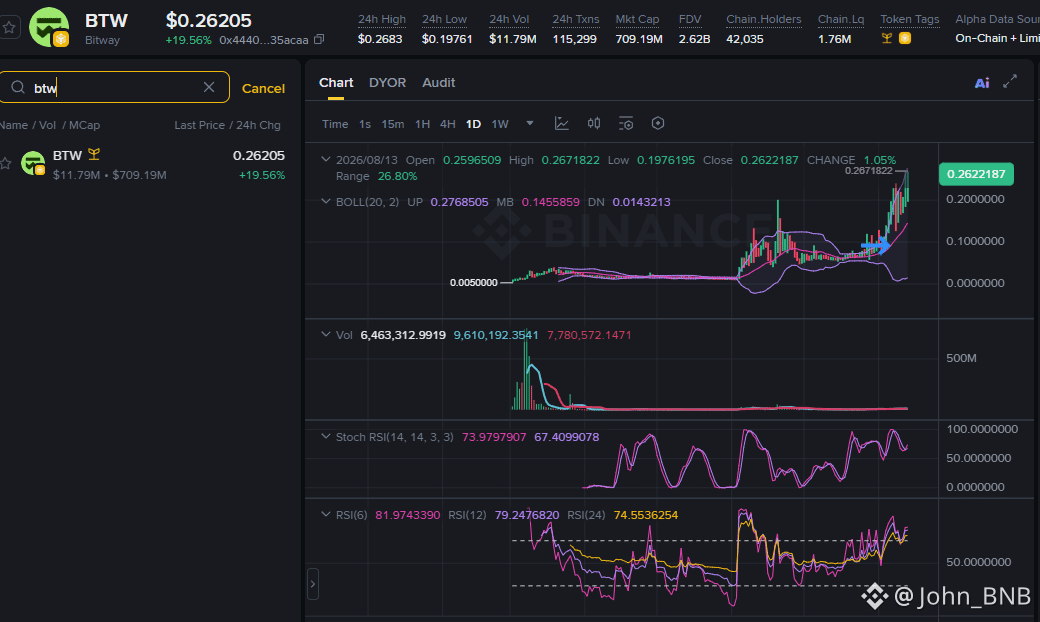Viewport: 1040px width, 622px height.
Task: Toggle favorite star on BTW search result
Action: (5, 164)
